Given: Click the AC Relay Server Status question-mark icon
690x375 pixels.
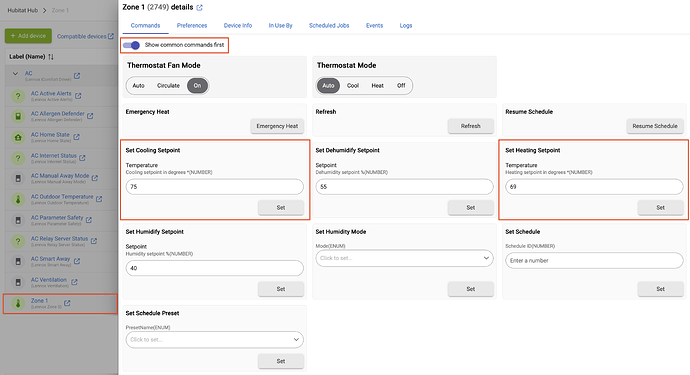Looking at the screenshot, I should [x=18, y=241].
